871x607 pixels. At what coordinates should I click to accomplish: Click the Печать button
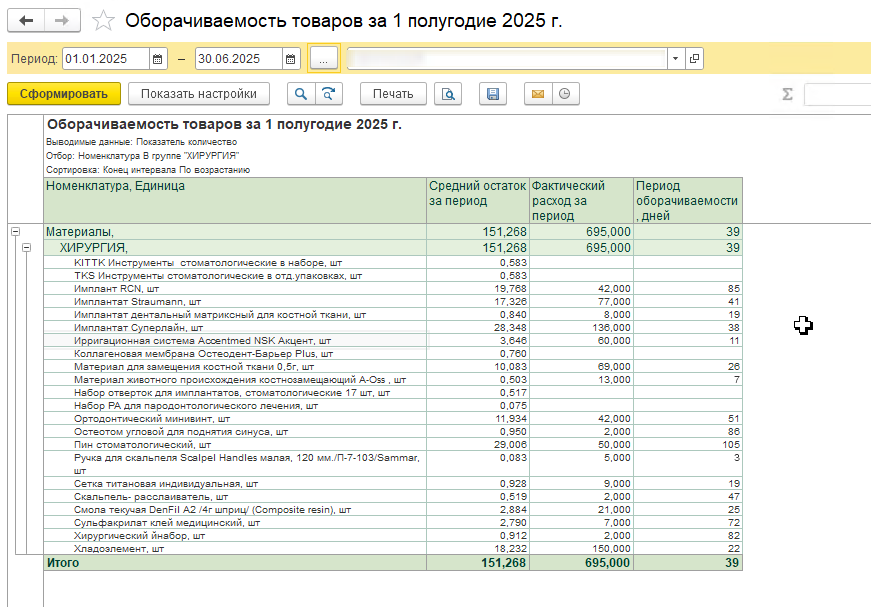[x=393, y=94]
